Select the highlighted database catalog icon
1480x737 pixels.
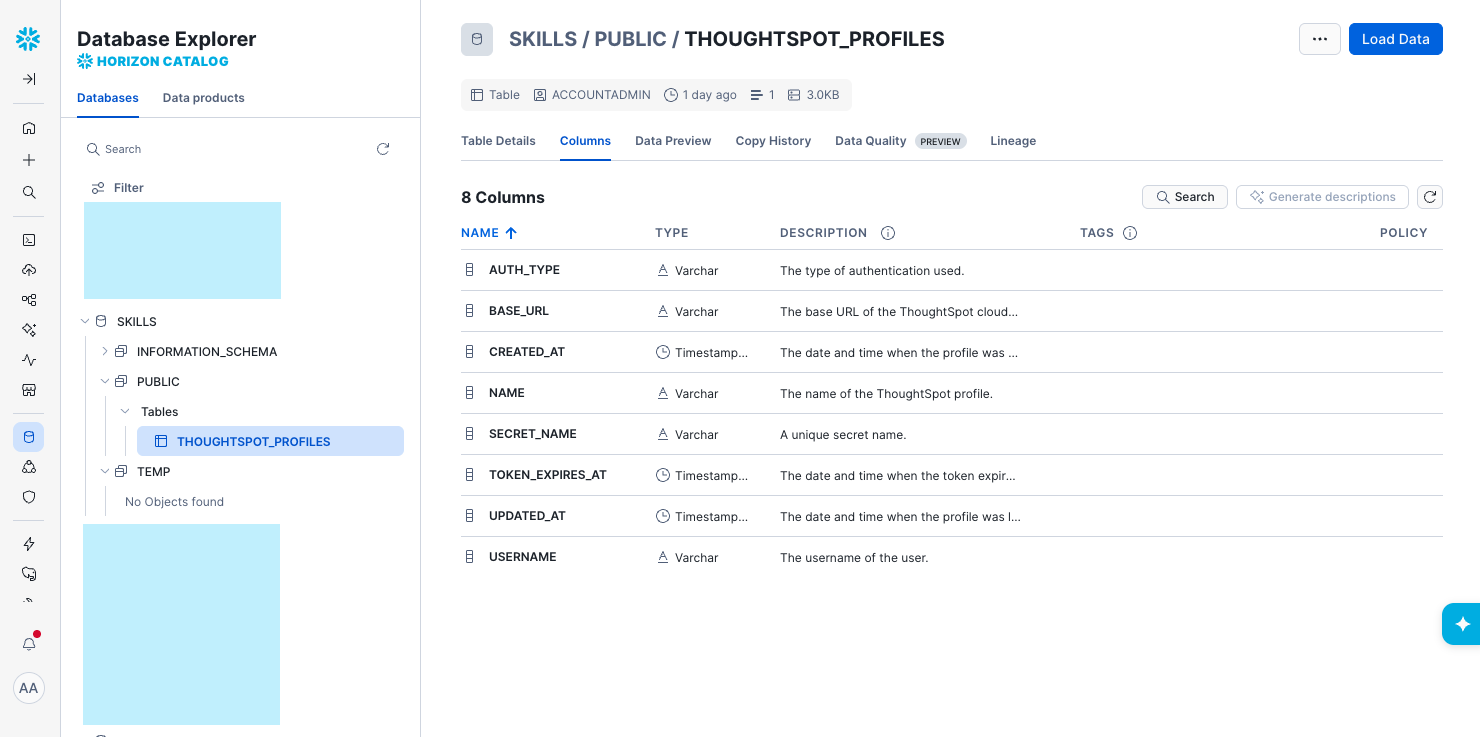pos(29,437)
